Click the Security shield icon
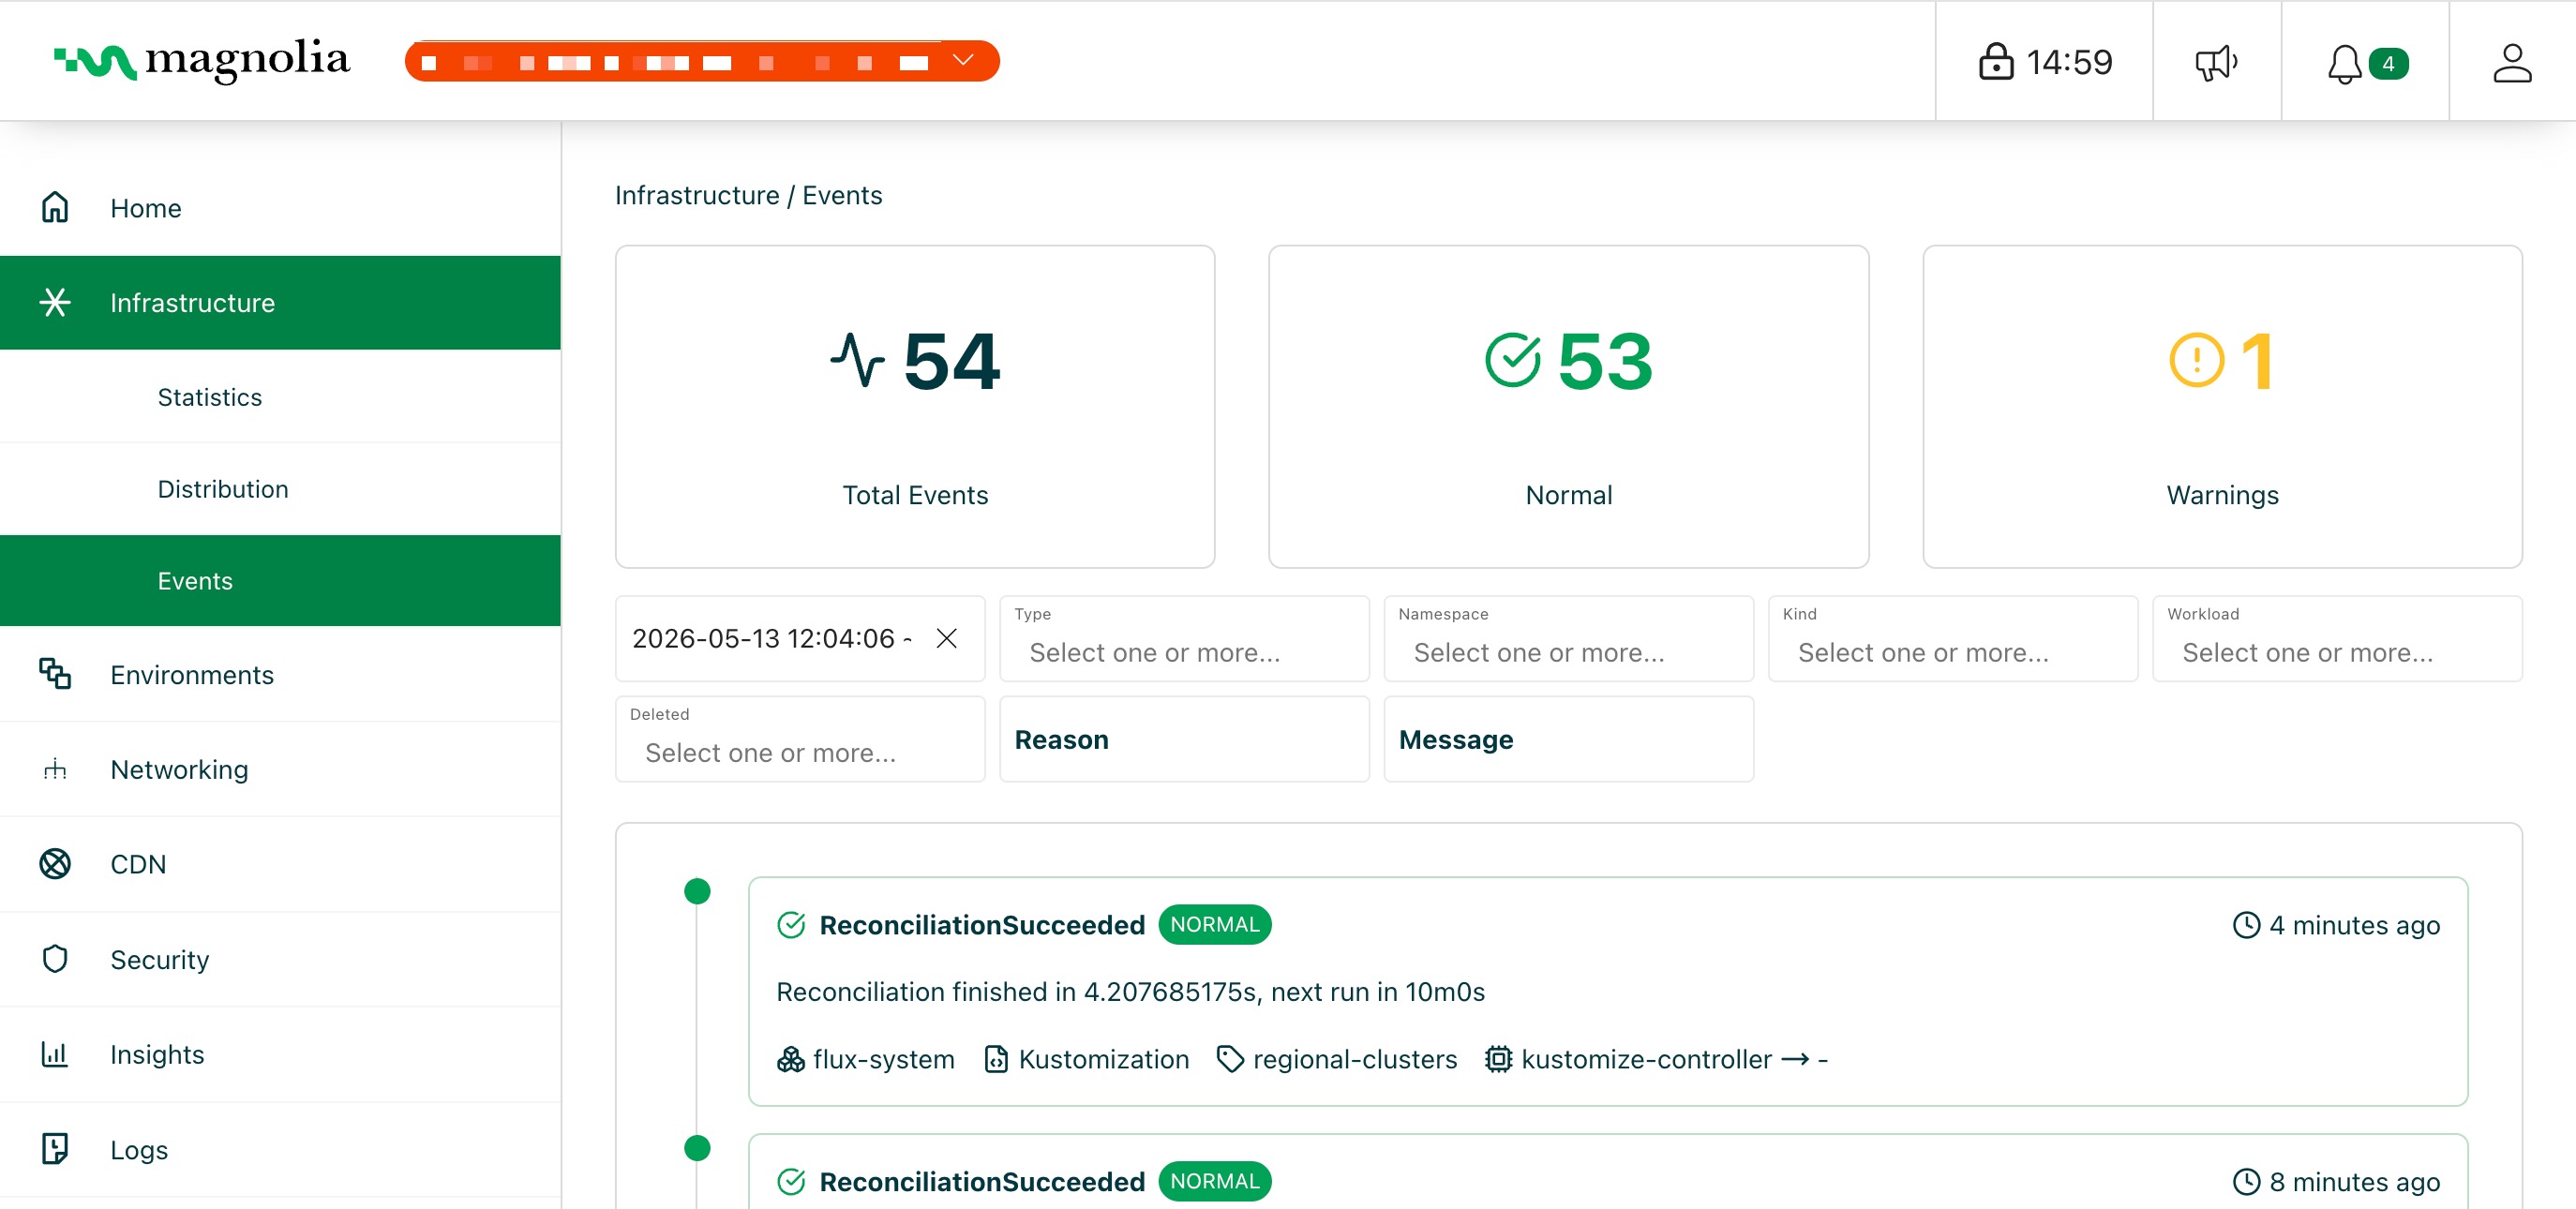 [55, 959]
